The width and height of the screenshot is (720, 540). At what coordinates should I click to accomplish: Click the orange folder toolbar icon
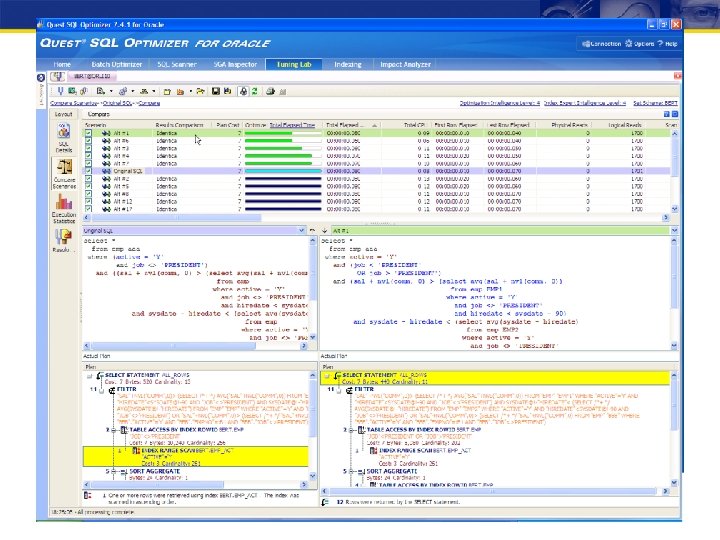click(x=180, y=92)
